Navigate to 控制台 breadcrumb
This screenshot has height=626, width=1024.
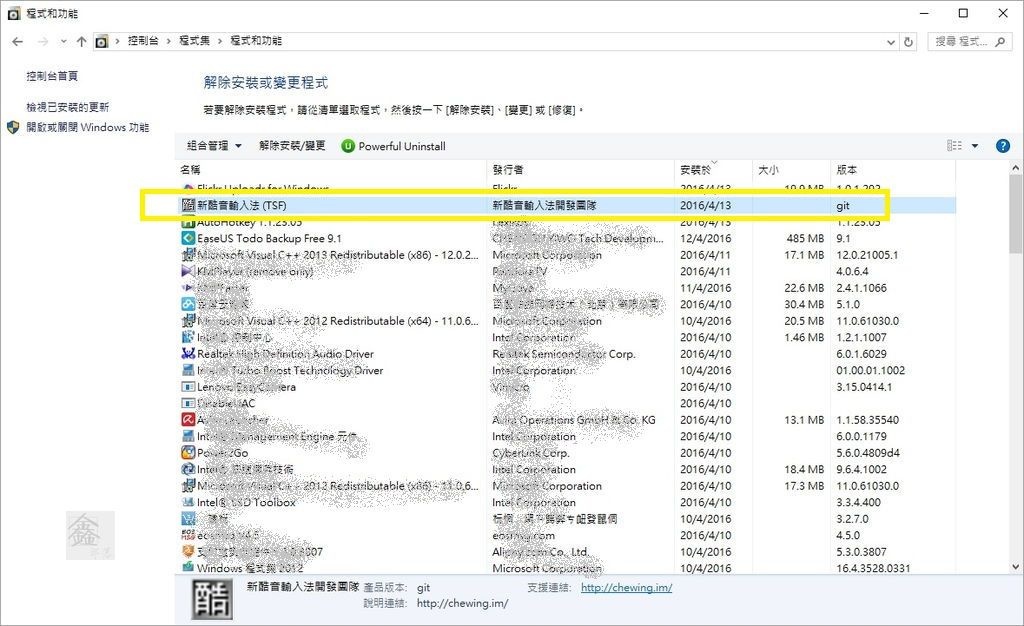tap(143, 41)
